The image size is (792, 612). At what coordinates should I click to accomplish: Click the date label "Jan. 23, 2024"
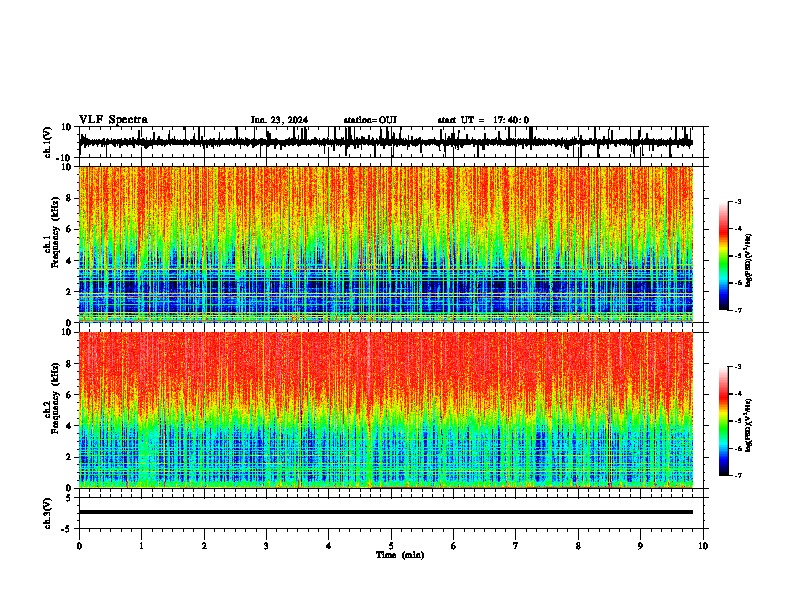pyautogui.click(x=279, y=120)
